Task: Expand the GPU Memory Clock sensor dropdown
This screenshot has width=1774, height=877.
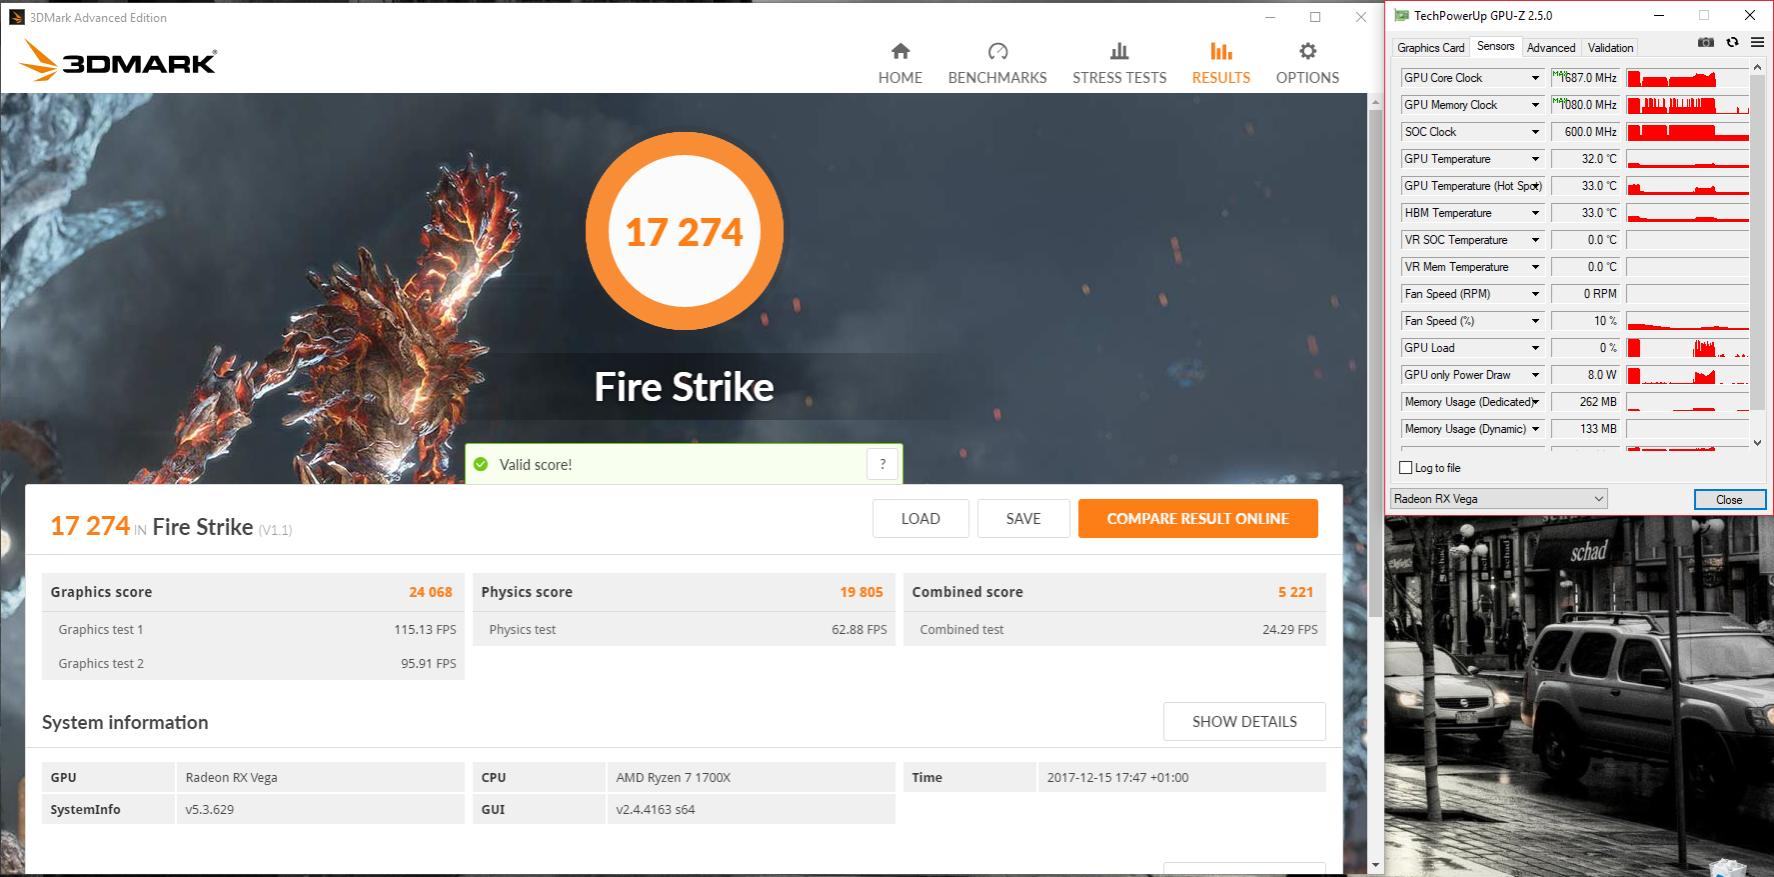Action: 1535,105
